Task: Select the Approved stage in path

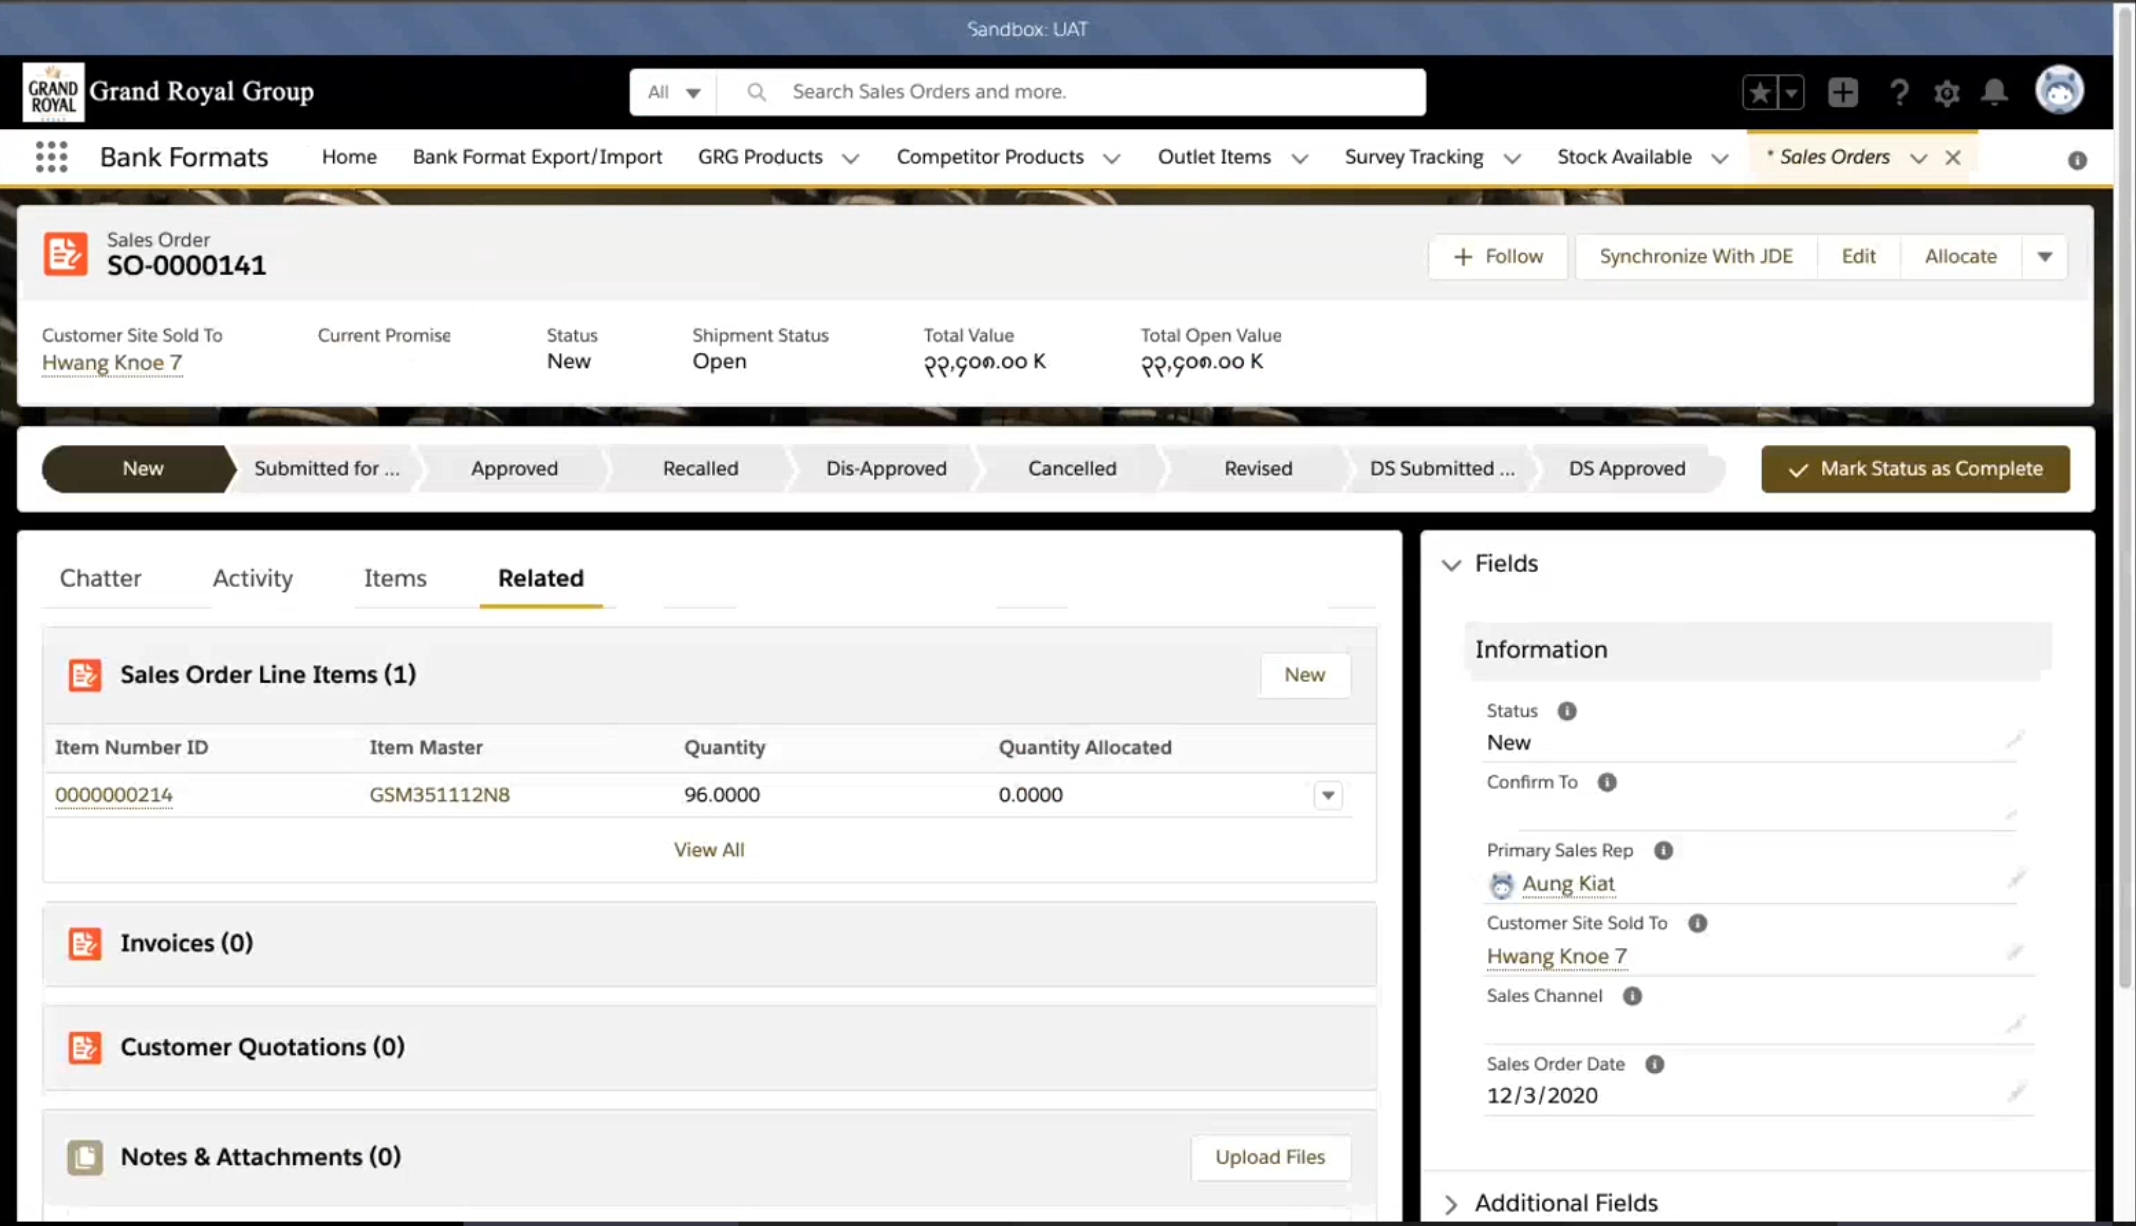Action: click(x=514, y=469)
